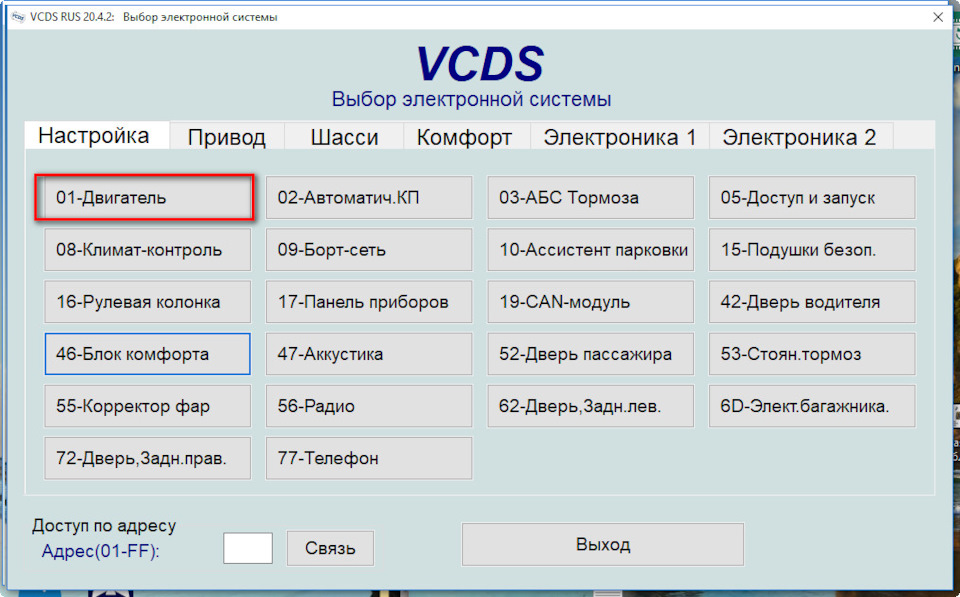Click the Адрес(01-FF) address input field
The height and width of the screenshot is (597, 960).
247,548
